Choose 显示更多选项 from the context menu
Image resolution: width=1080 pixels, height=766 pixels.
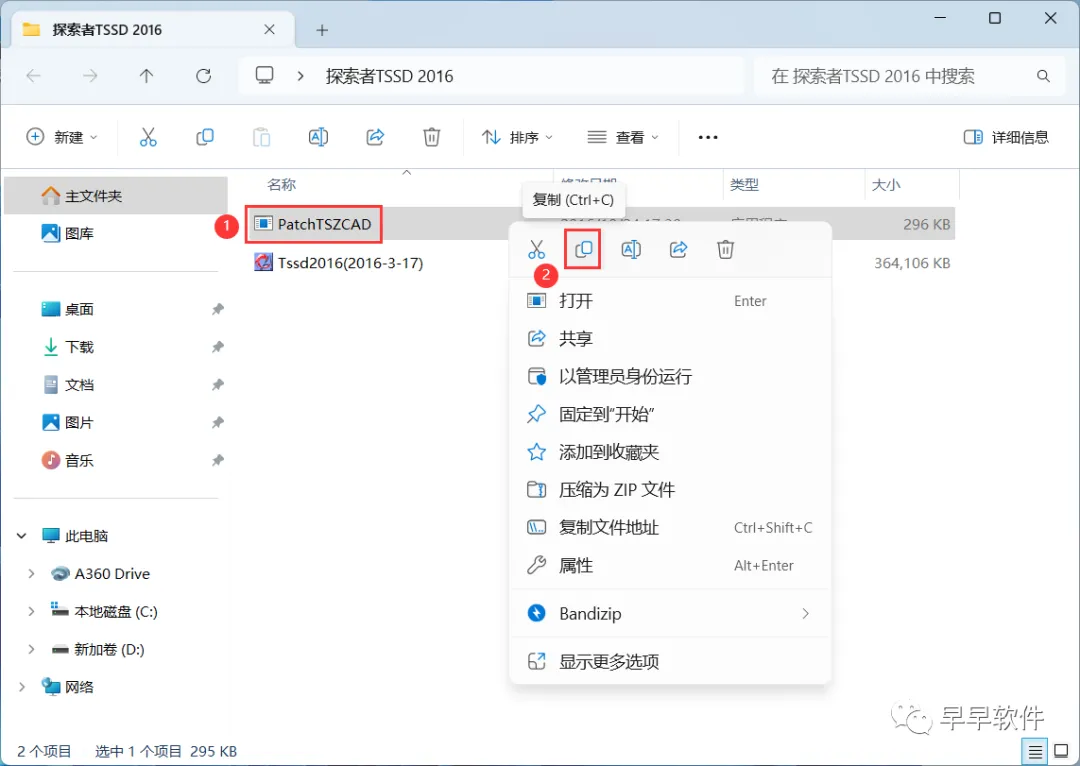coord(670,662)
